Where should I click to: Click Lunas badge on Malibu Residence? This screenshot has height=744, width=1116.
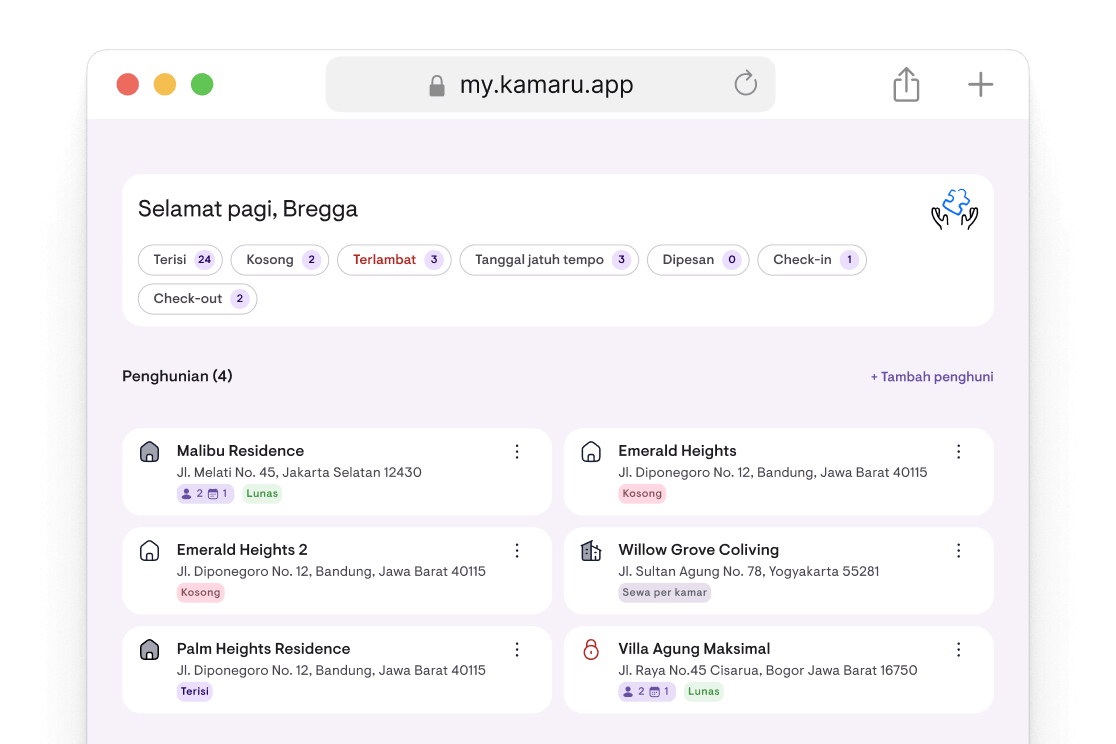(x=262, y=493)
